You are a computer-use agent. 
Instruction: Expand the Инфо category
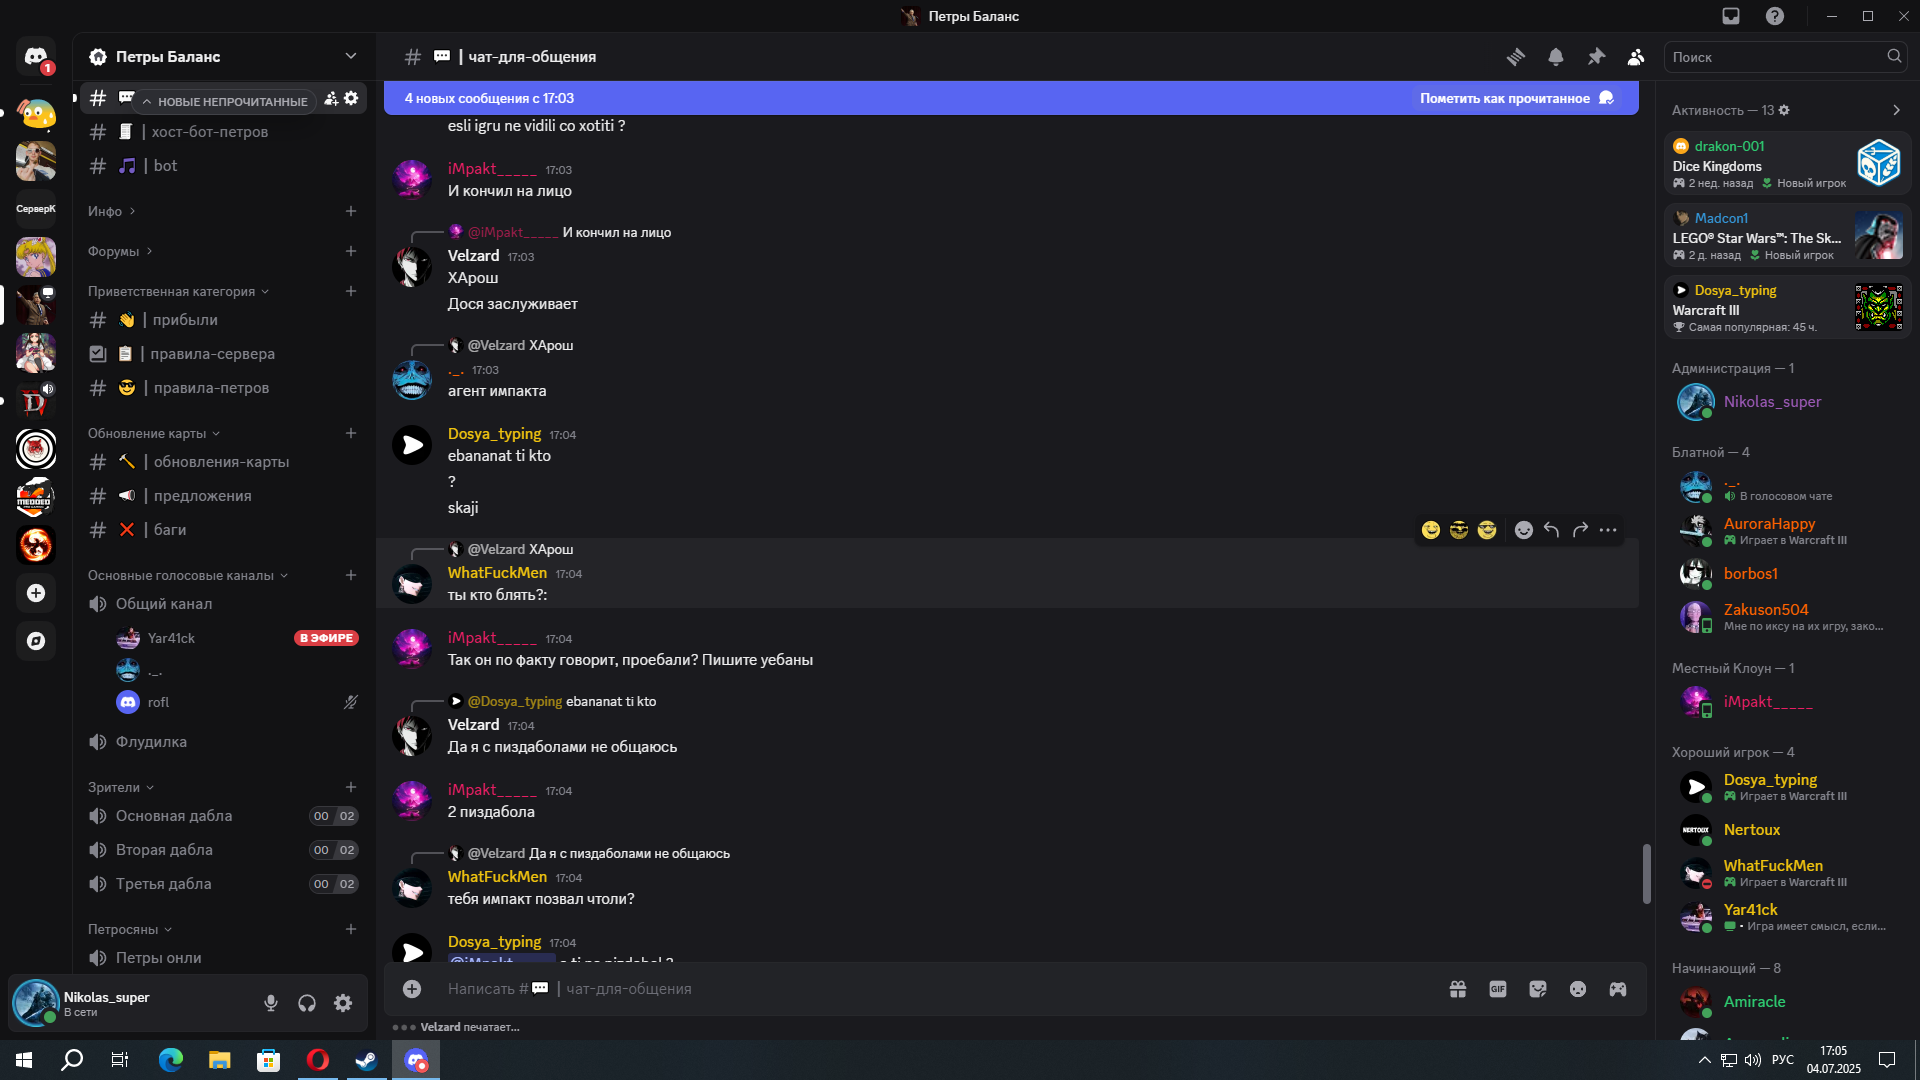111,211
